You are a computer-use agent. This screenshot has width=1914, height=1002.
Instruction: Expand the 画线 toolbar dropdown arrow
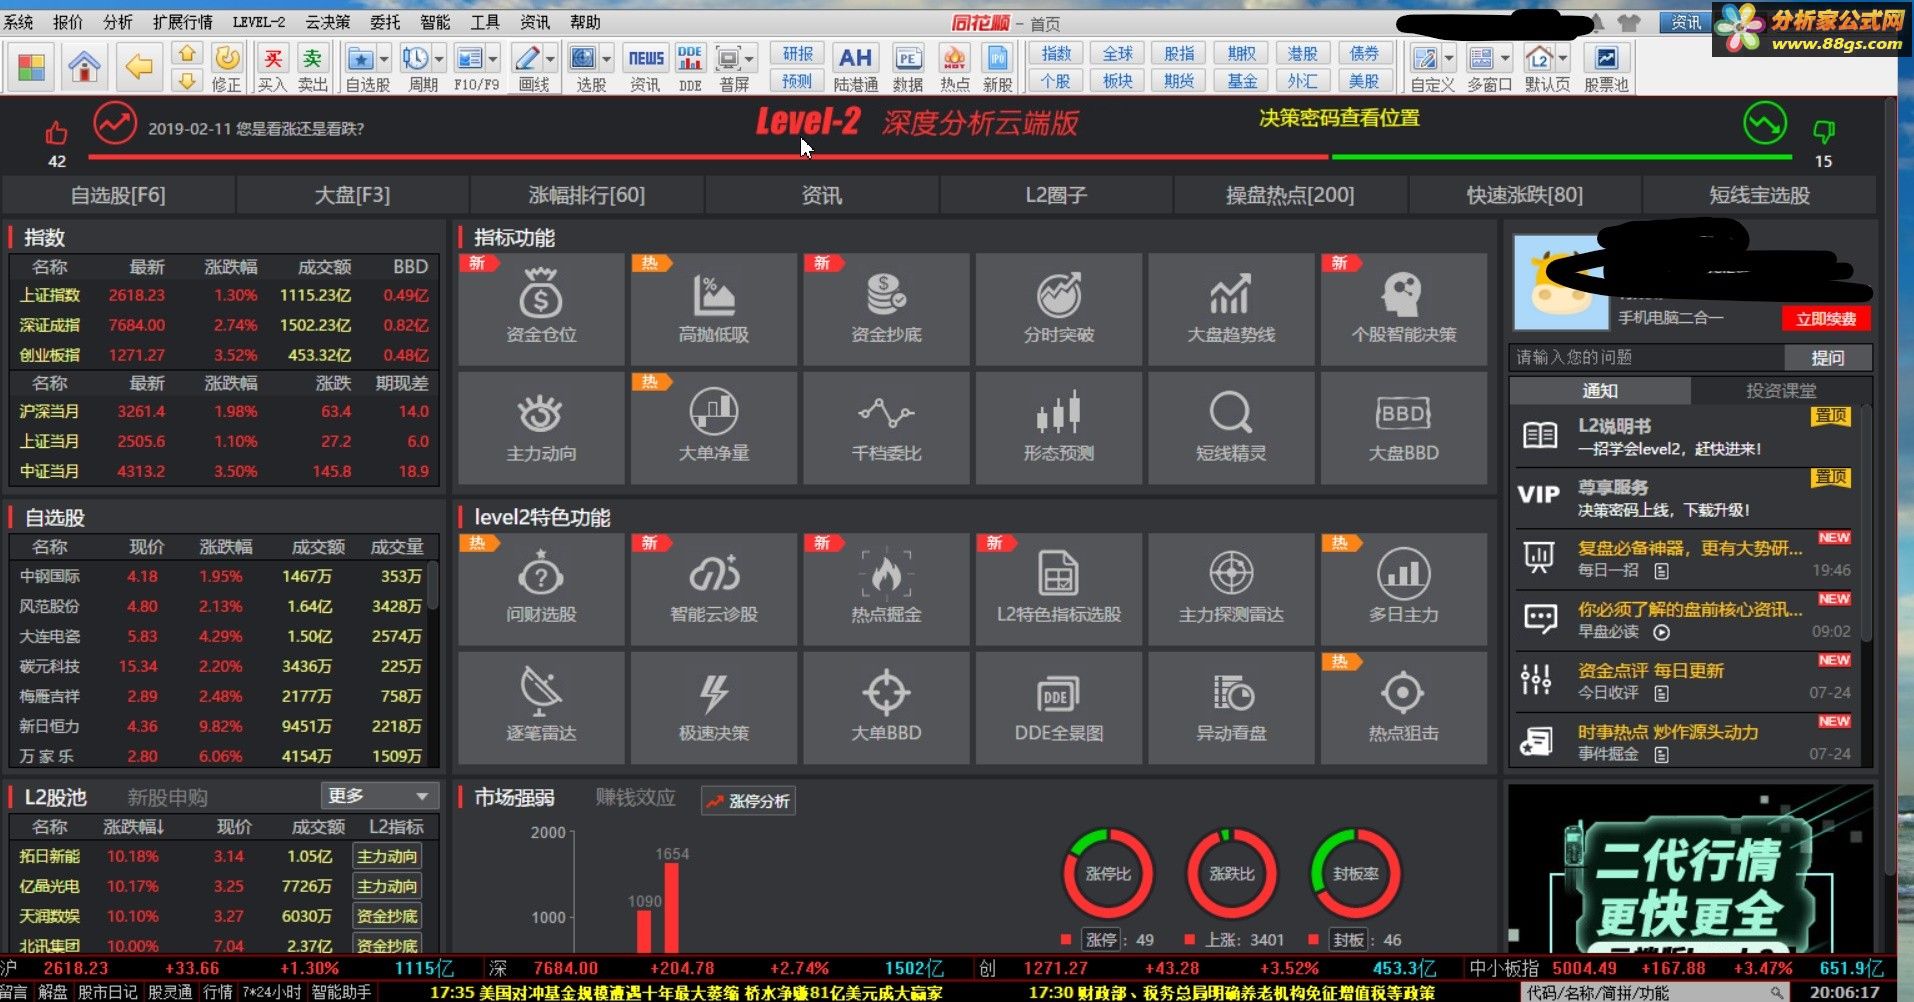pyautogui.click(x=549, y=59)
